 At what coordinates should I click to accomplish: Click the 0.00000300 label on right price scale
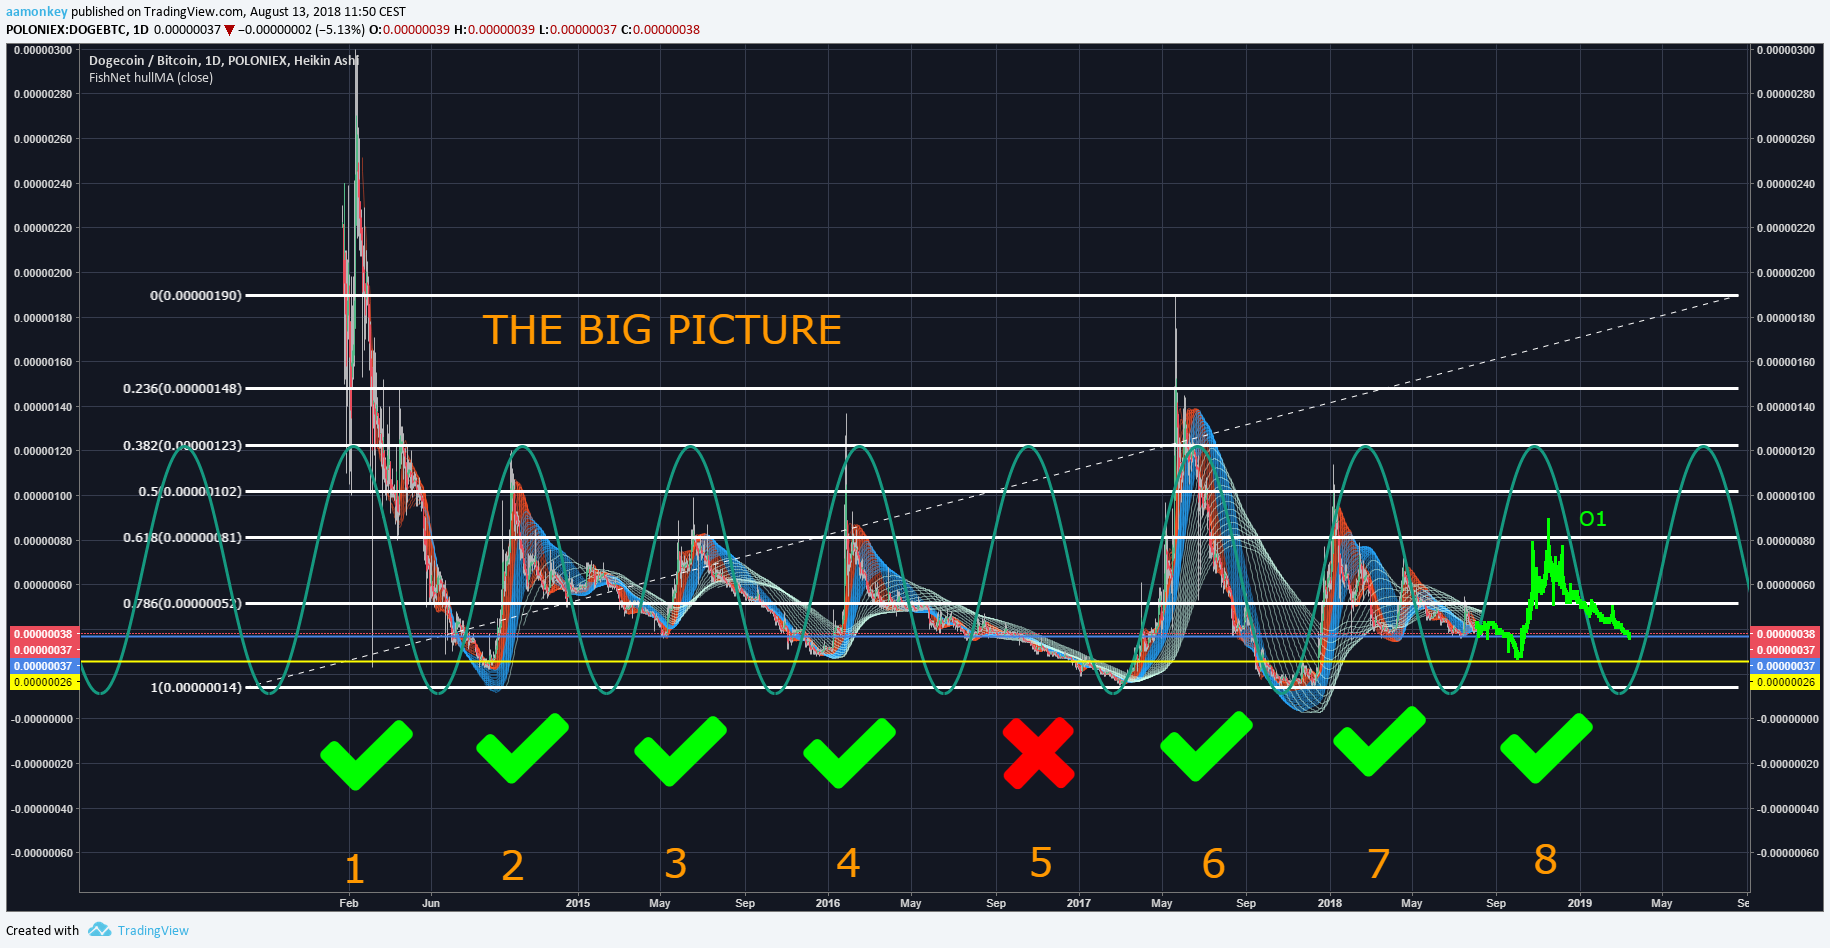coord(1785,50)
